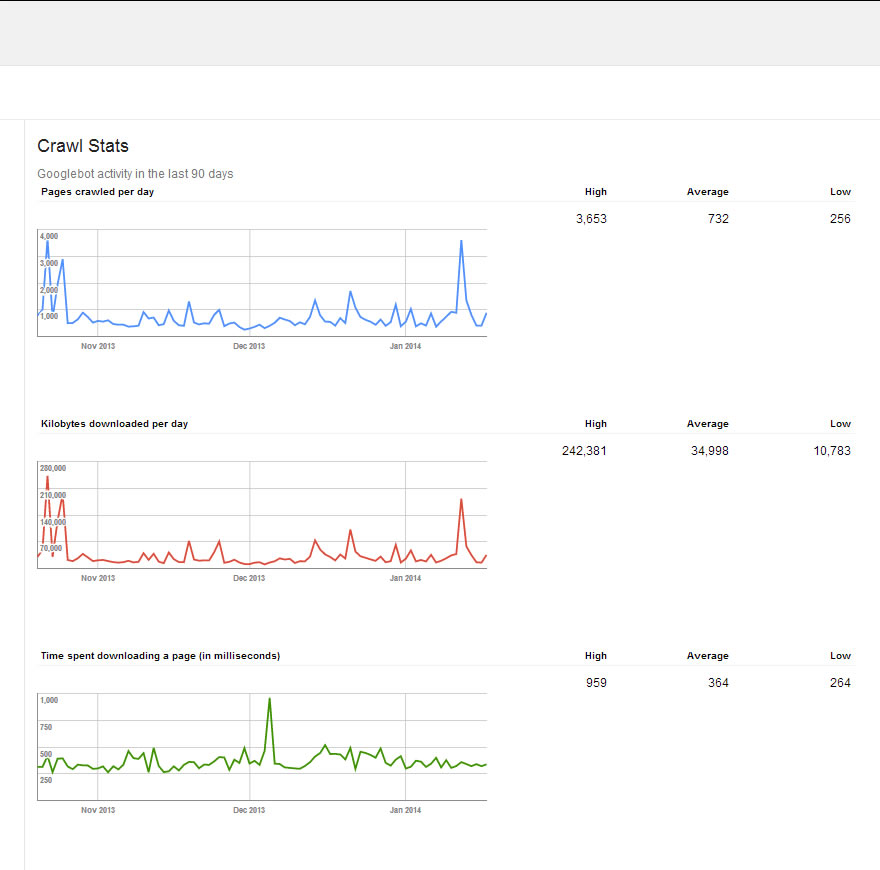Click the 364 average download time value

pyautogui.click(x=717, y=683)
